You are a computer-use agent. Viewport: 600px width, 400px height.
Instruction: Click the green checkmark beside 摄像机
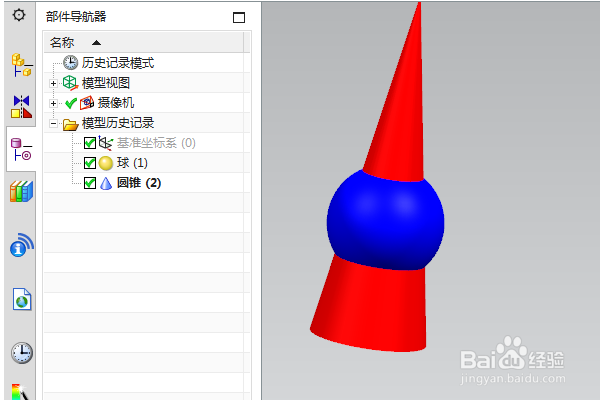71,103
